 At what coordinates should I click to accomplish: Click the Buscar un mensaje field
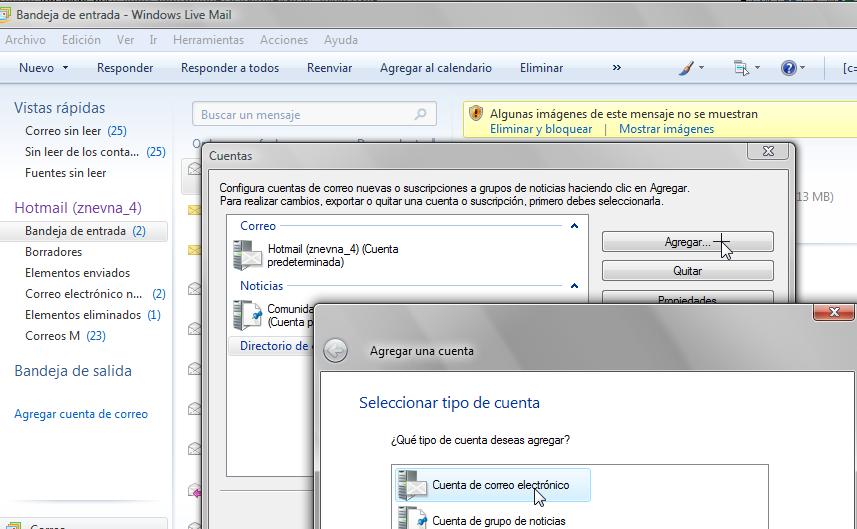coord(314,114)
